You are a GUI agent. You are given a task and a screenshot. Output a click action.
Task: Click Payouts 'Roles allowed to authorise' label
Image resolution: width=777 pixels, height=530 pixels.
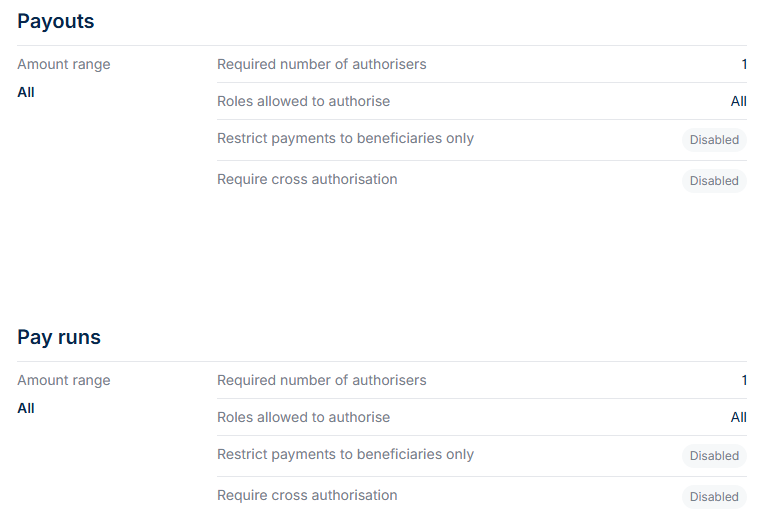[303, 102]
